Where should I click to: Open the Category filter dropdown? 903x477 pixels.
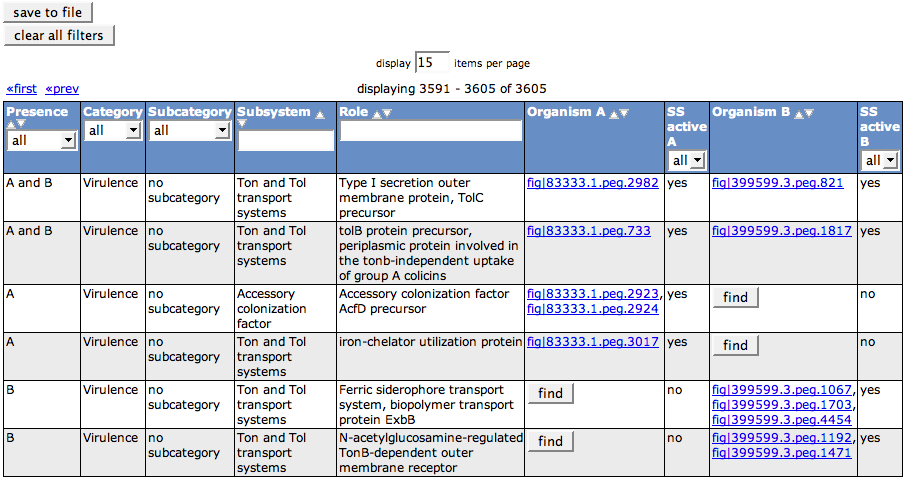[113, 131]
